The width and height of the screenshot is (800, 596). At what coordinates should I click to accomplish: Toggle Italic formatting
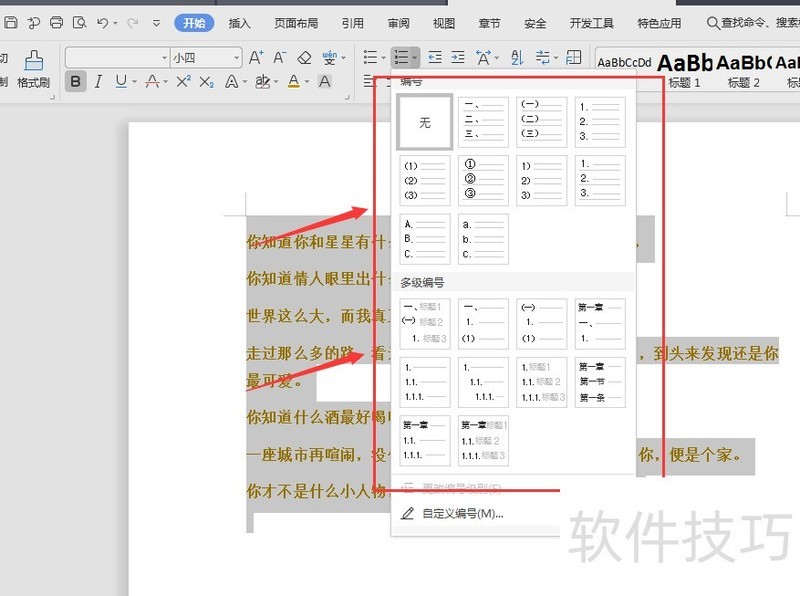pyautogui.click(x=98, y=82)
